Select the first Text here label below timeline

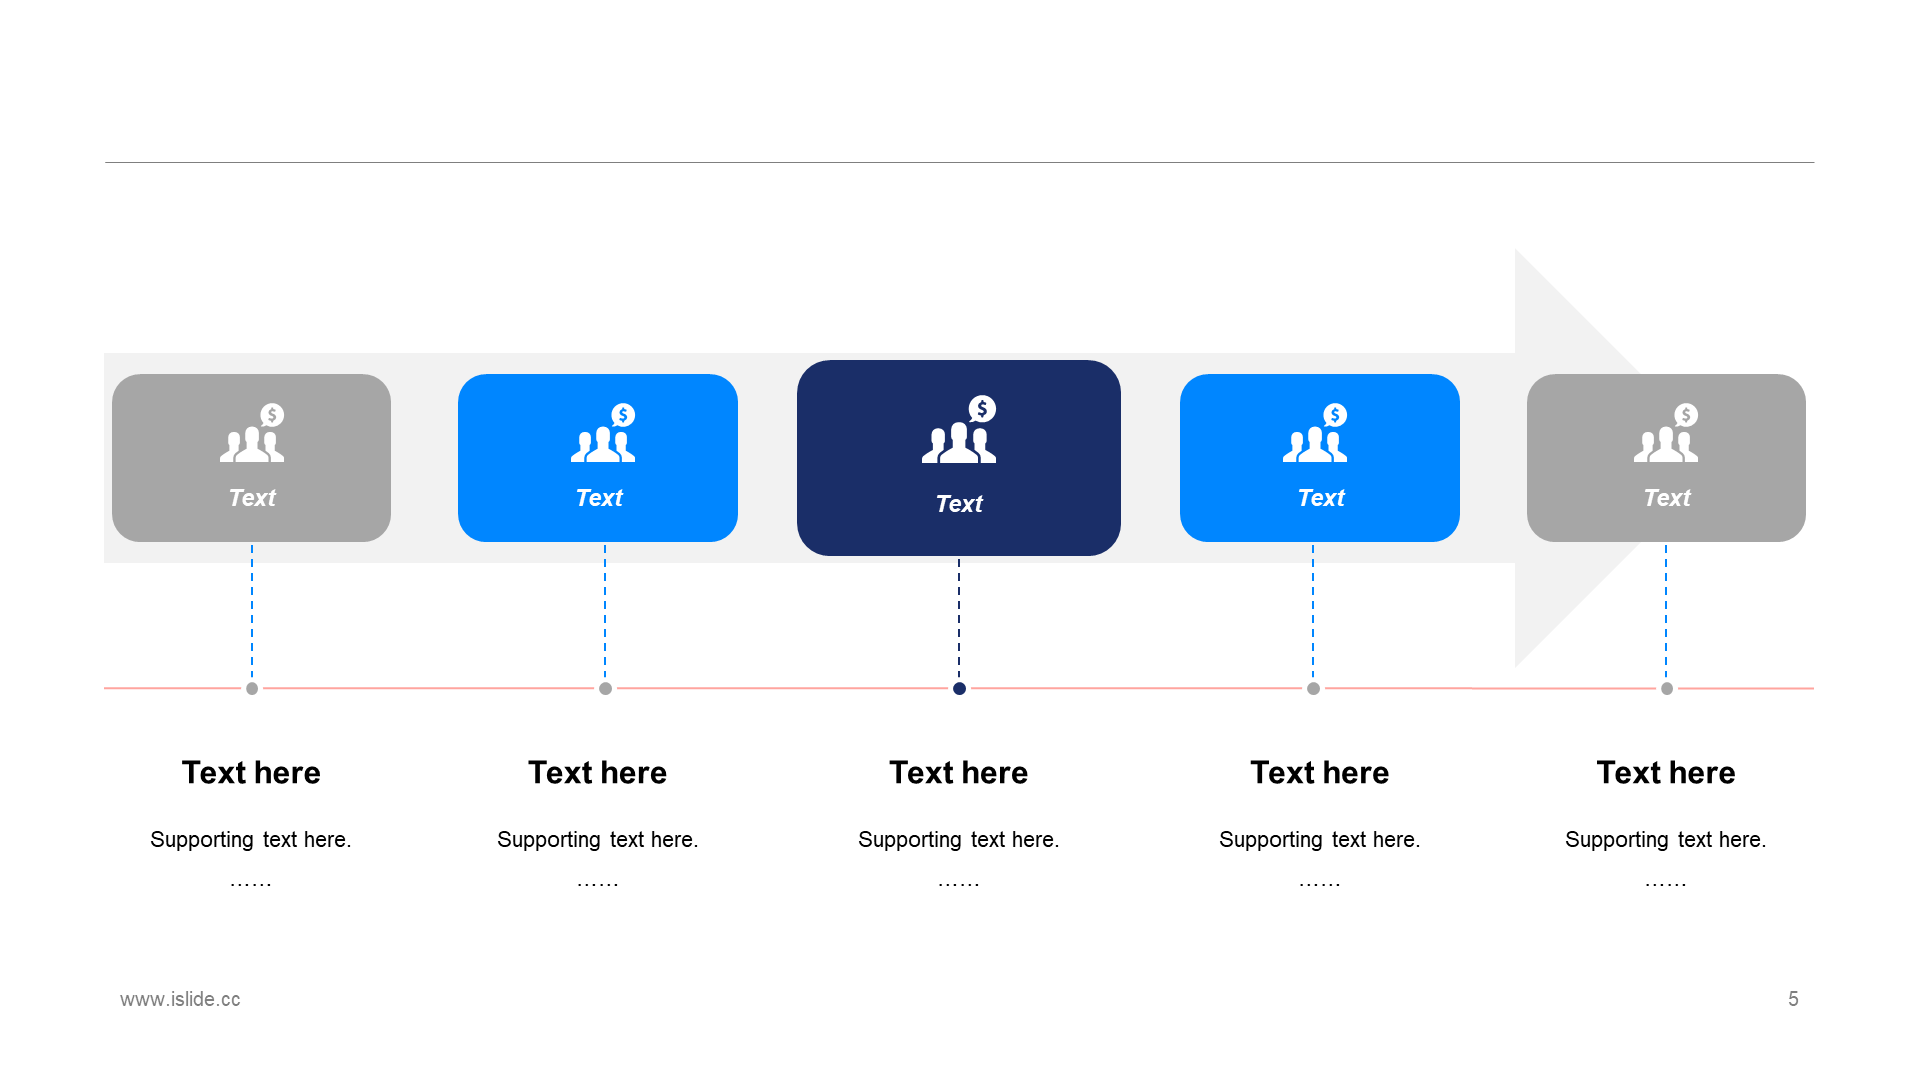pyautogui.click(x=251, y=771)
